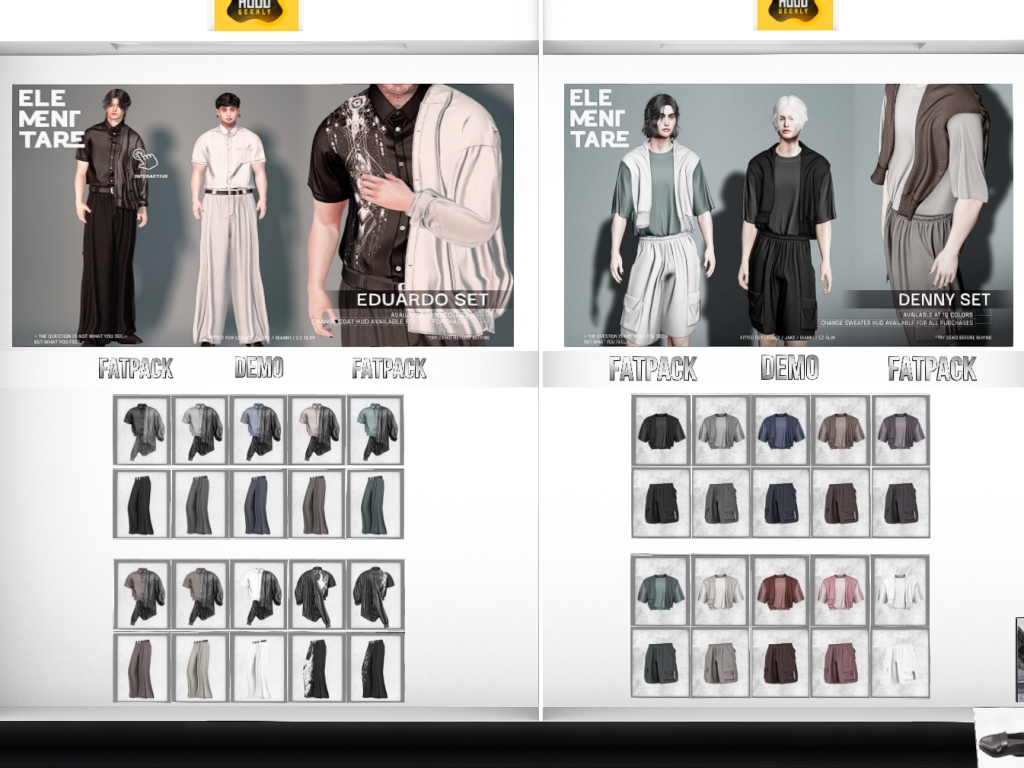The height and width of the screenshot is (768, 1024).
Task: Pick the green Denny sweater swatch
Action: click(661, 591)
